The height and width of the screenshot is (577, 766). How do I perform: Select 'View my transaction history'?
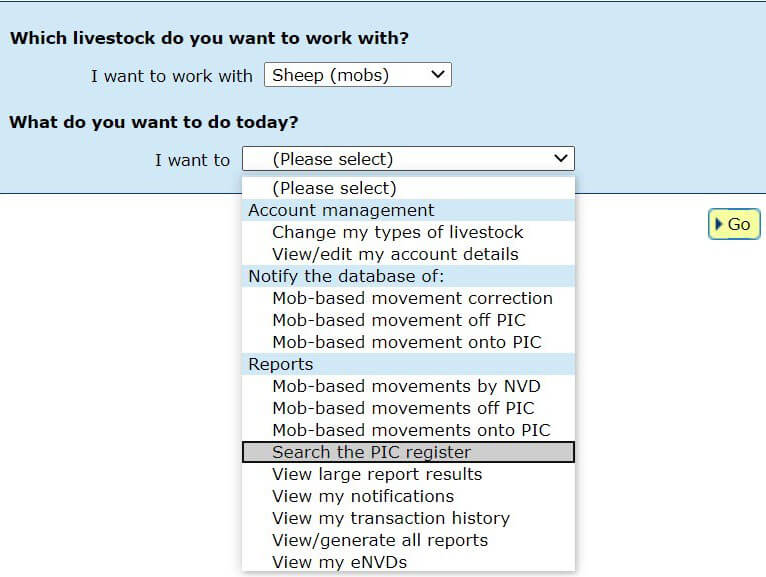(x=391, y=518)
